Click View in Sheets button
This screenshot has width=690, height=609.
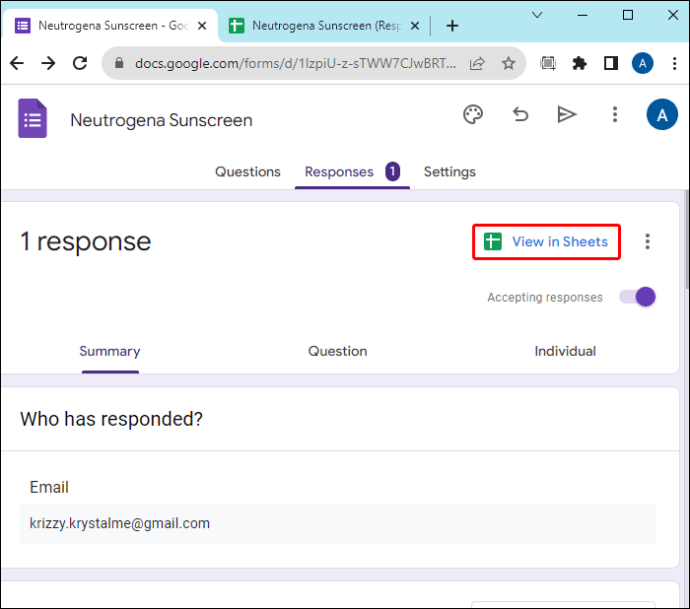546,242
